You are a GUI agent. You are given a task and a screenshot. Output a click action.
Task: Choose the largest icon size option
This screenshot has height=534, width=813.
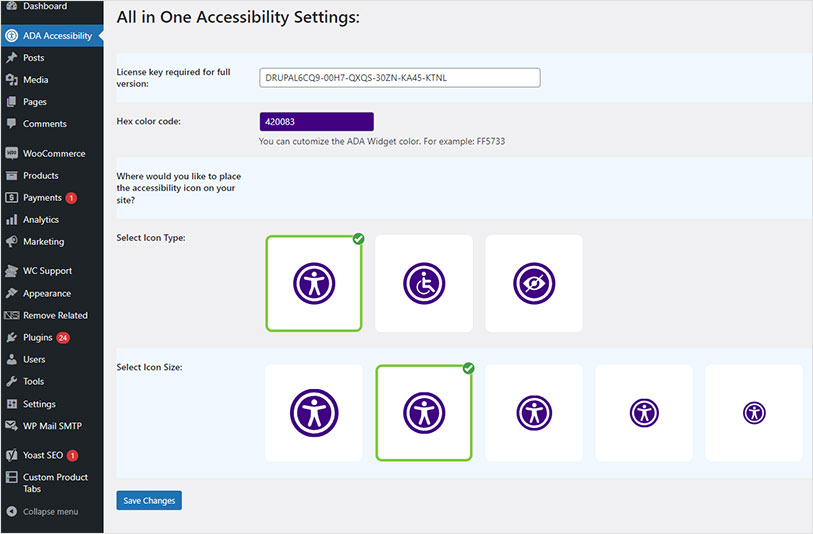click(x=314, y=413)
